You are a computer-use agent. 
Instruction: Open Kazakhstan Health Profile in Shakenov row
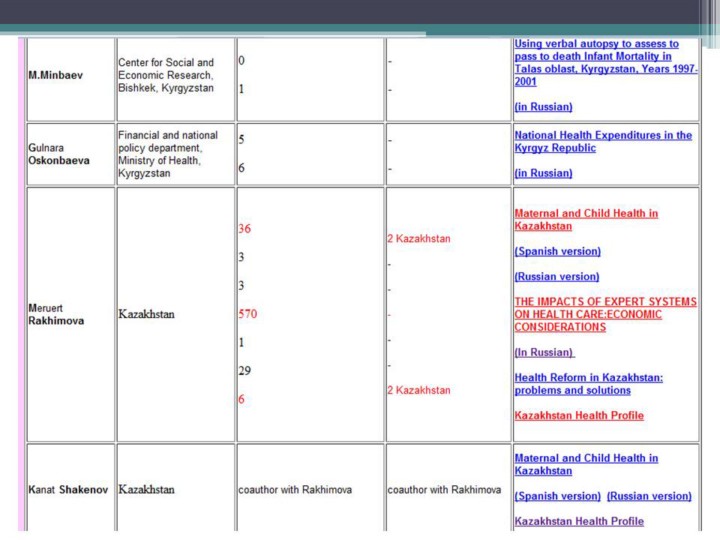tap(578, 521)
